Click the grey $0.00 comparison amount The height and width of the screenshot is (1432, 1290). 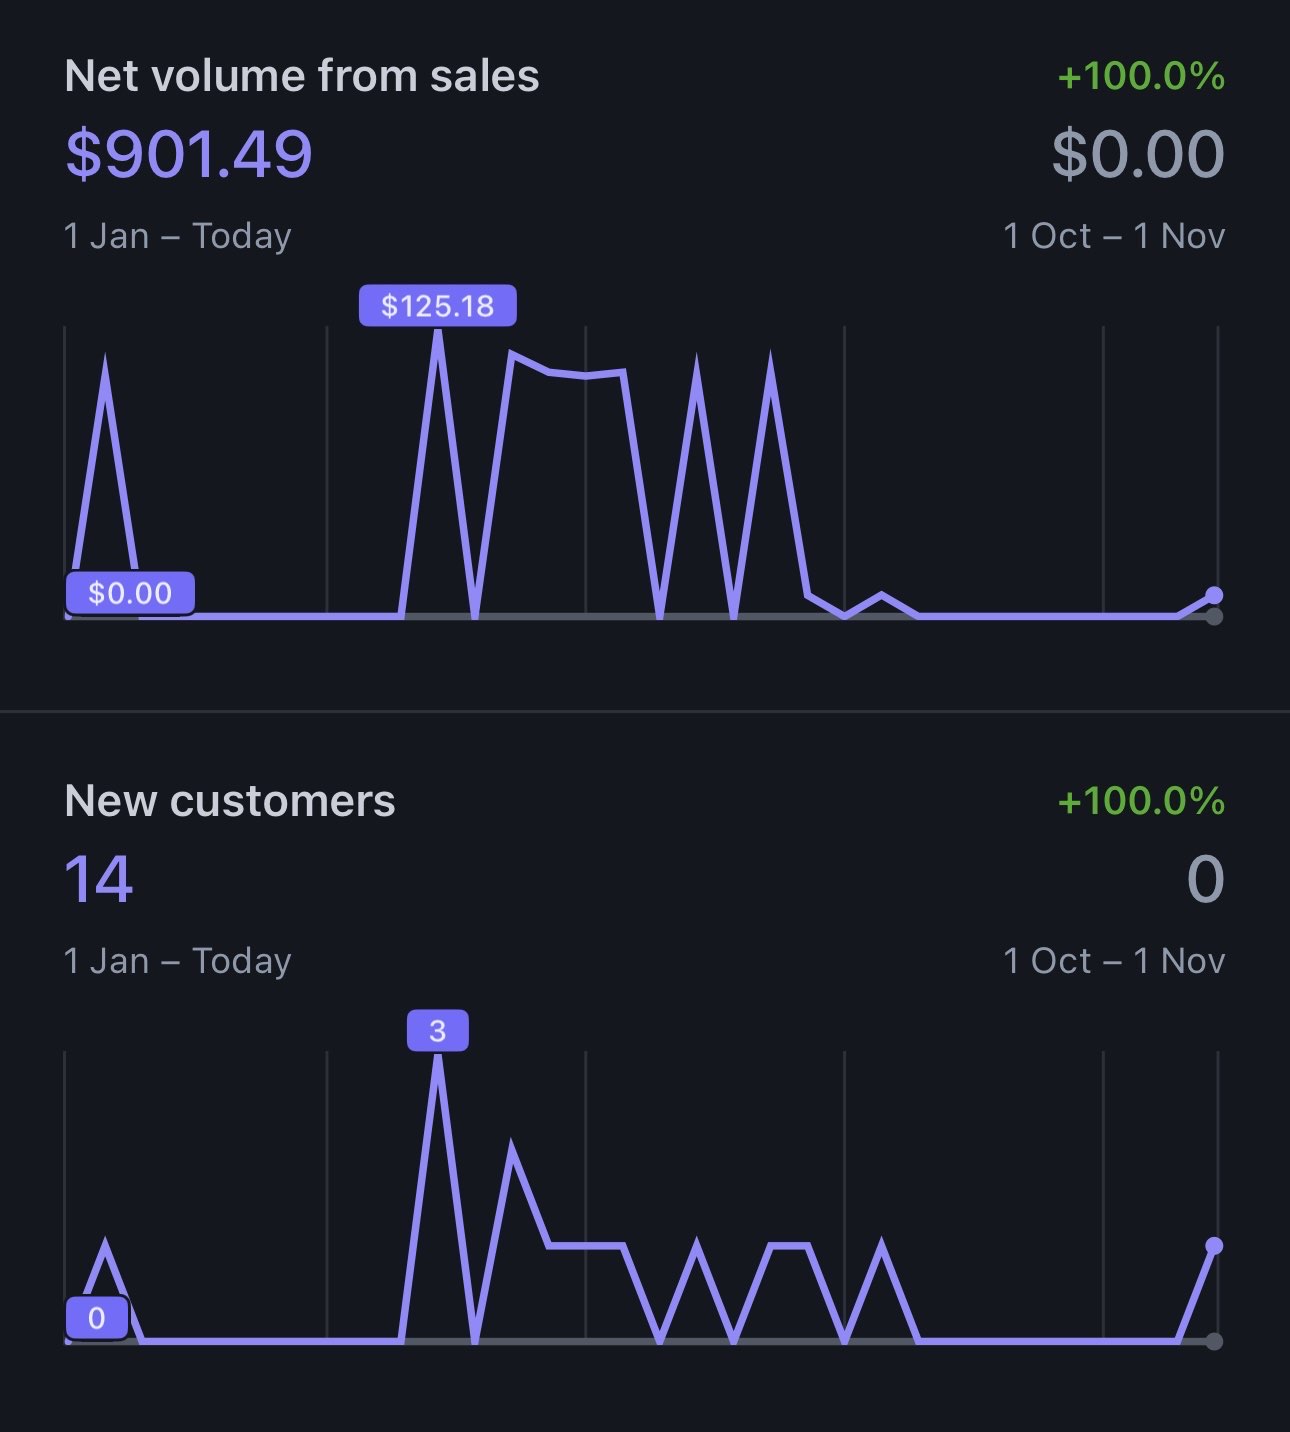1137,154
